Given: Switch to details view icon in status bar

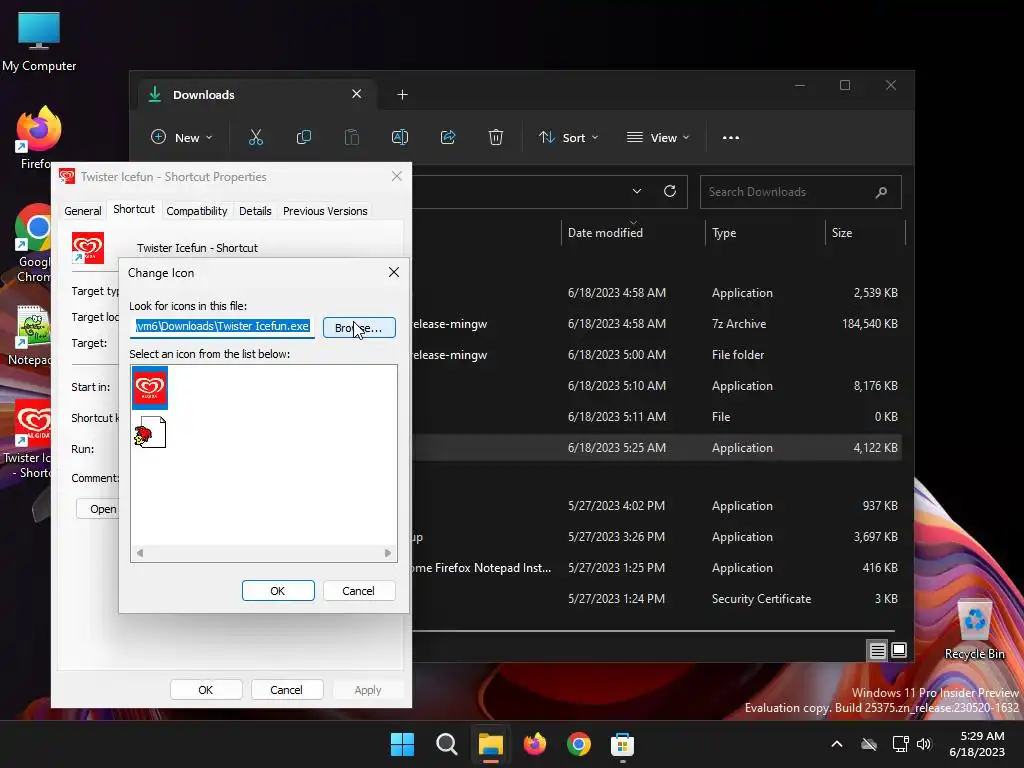Looking at the screenshot, I should click(877, 650).
